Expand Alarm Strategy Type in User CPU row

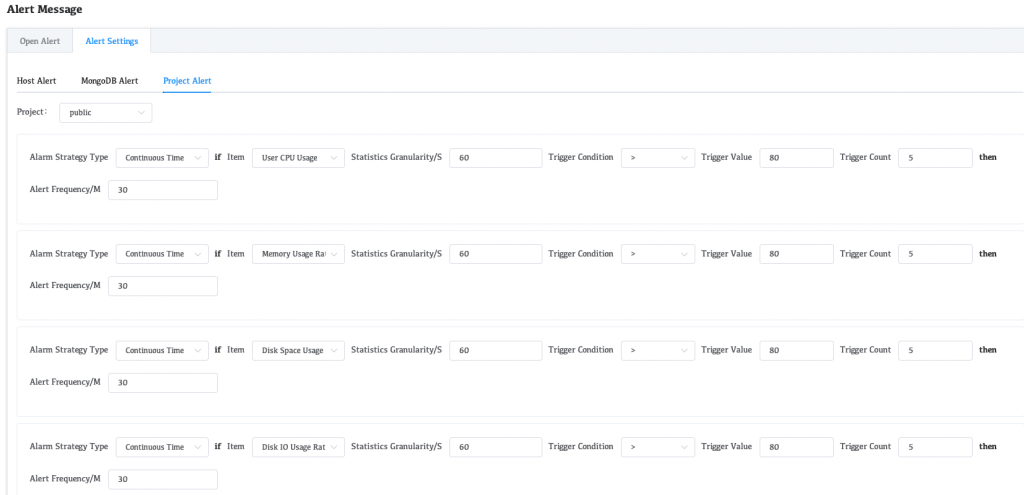coord(162,158)
